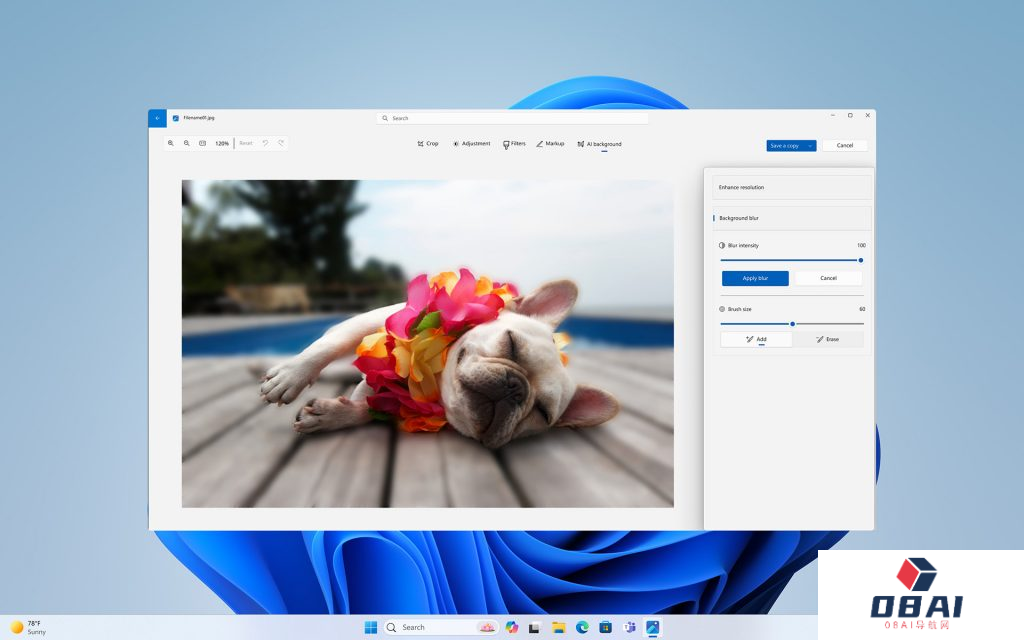This screenshot has height=640, width=1024.
Task: Click the Search field in title bar
Action: pos(512,118)
